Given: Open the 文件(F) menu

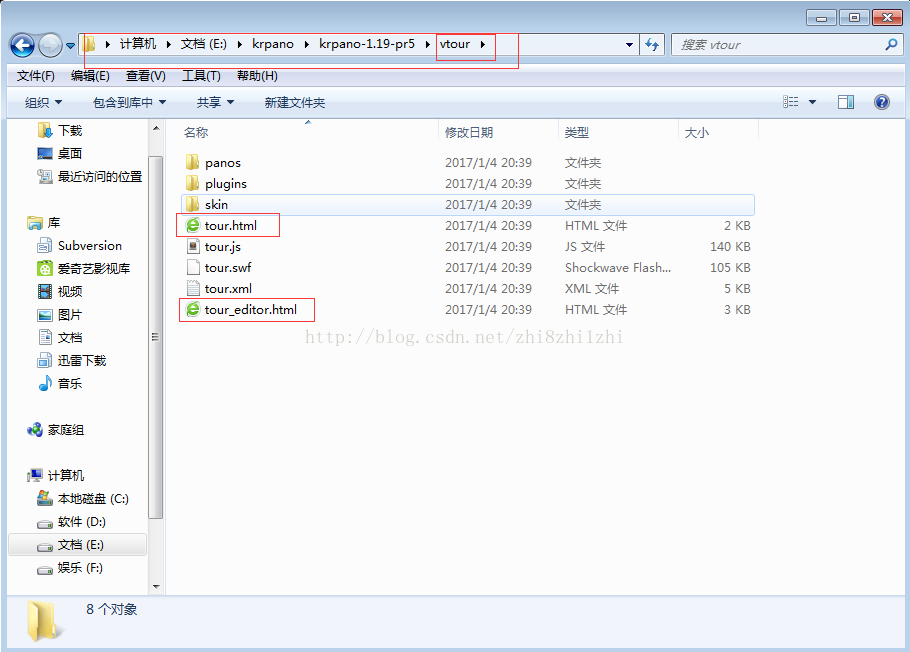Looking at the screenshot, I should (x=35, y=76).
